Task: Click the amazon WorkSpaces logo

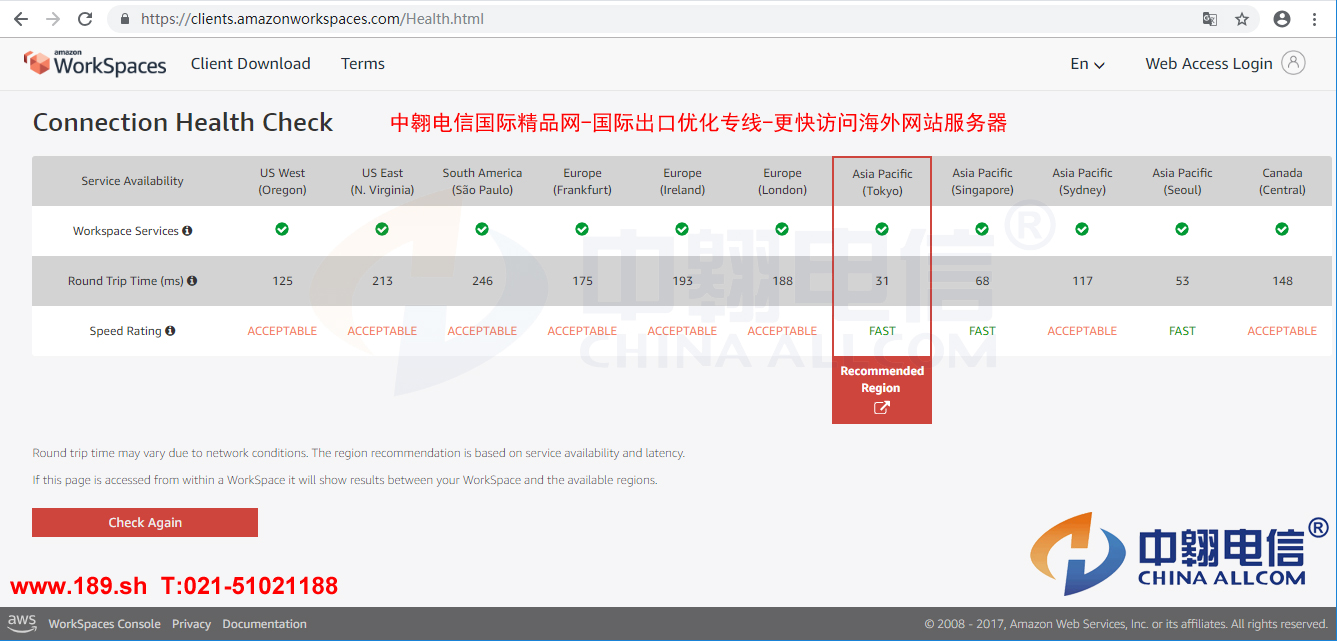Action: [x=95, y=62]
